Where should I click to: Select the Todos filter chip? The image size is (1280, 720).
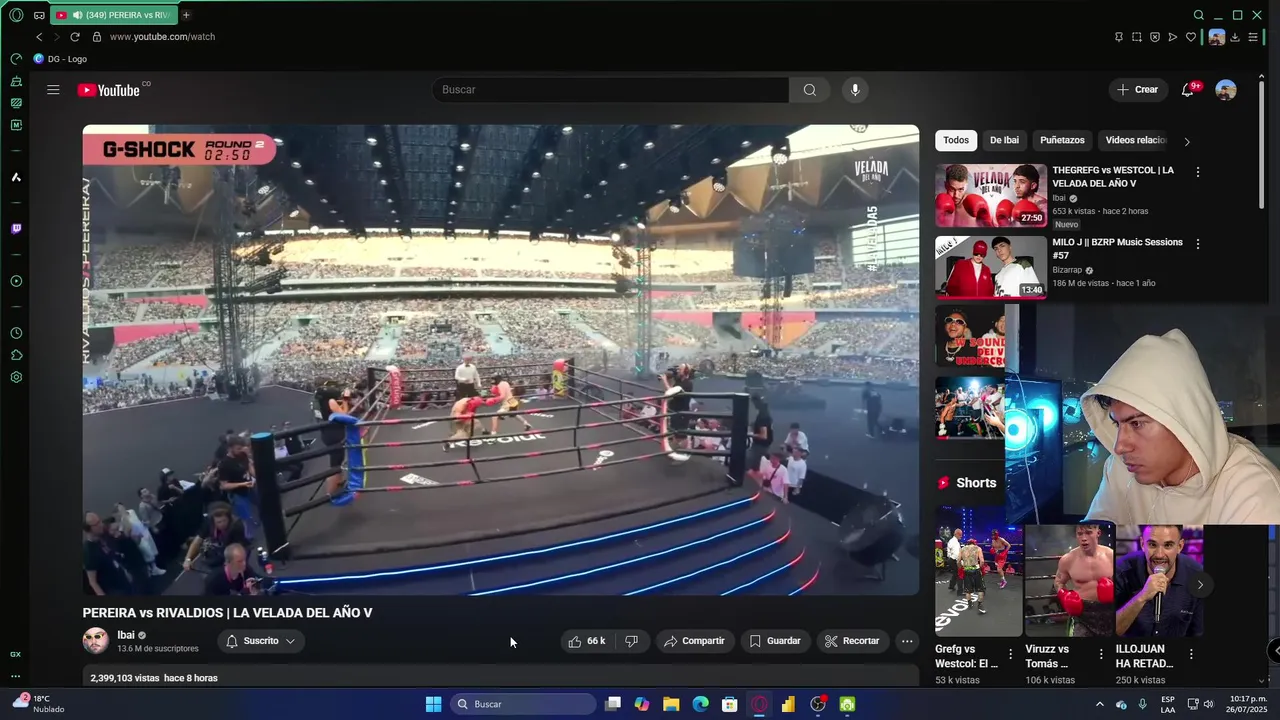pyautogui.click(x=956, y=140)
